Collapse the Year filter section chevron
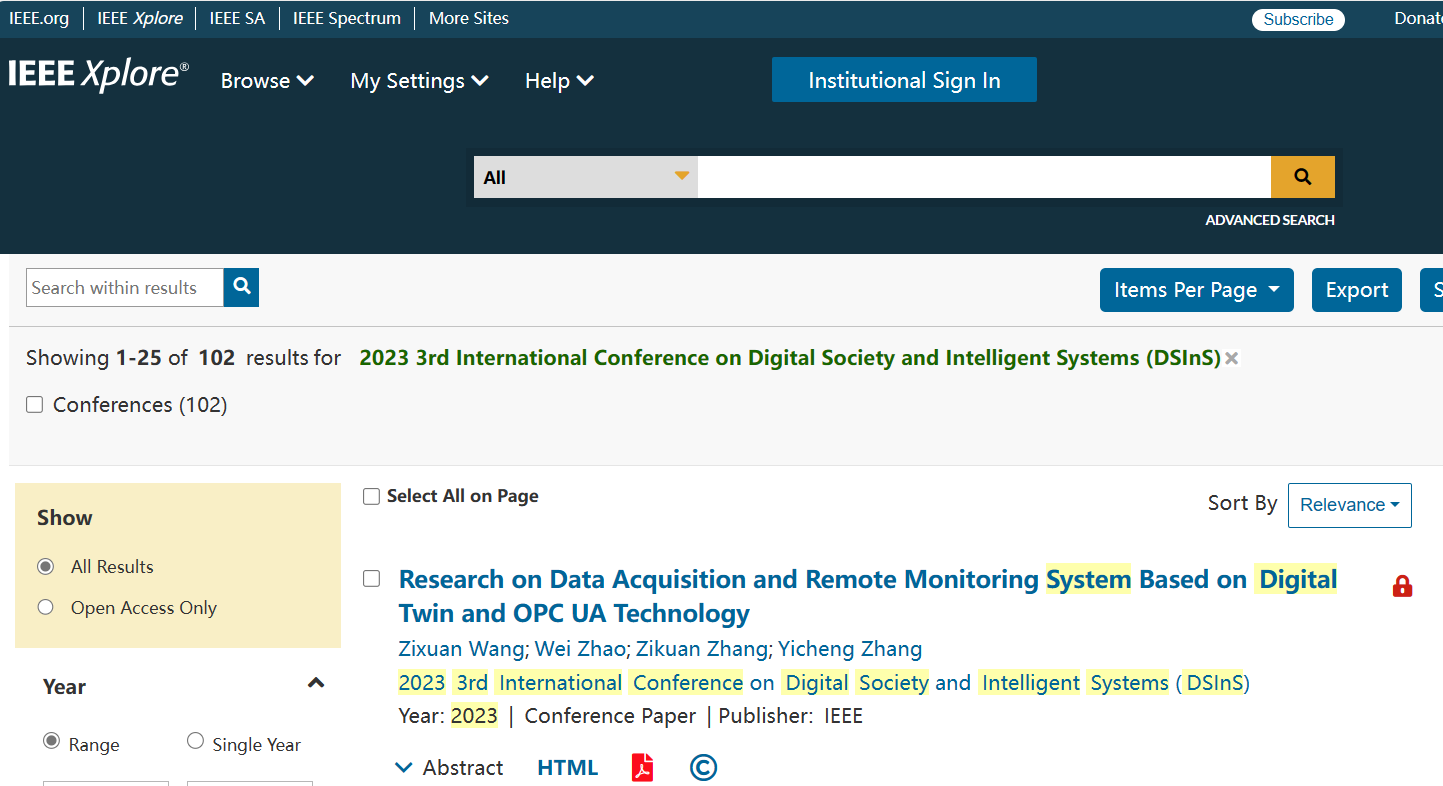 316,684
